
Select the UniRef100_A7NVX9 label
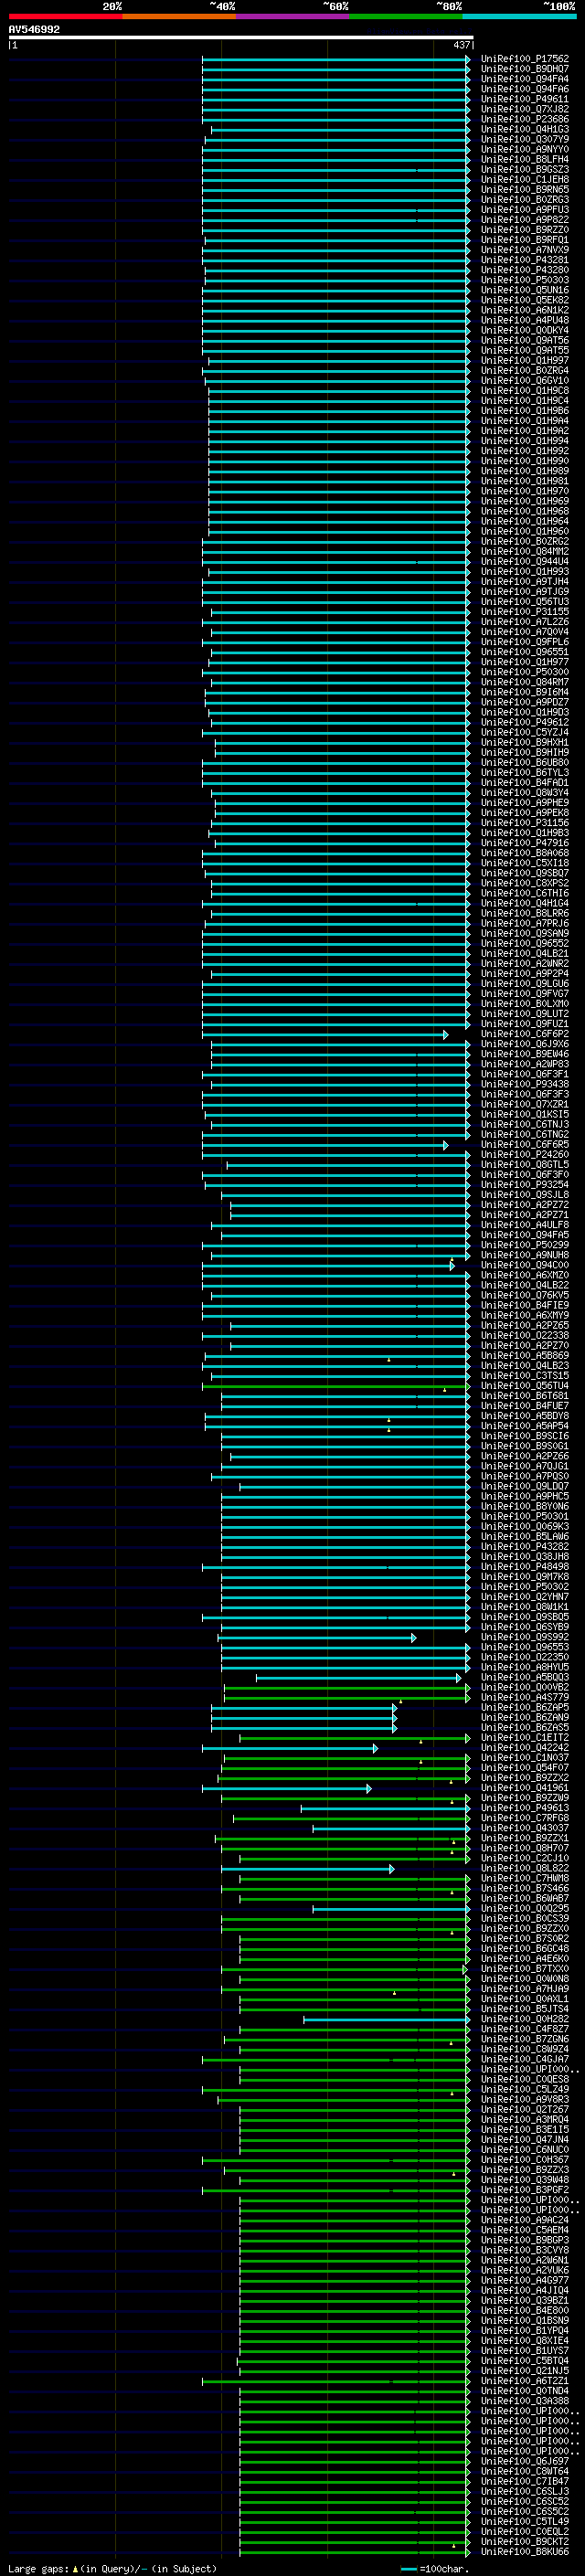tap(524, 250)
